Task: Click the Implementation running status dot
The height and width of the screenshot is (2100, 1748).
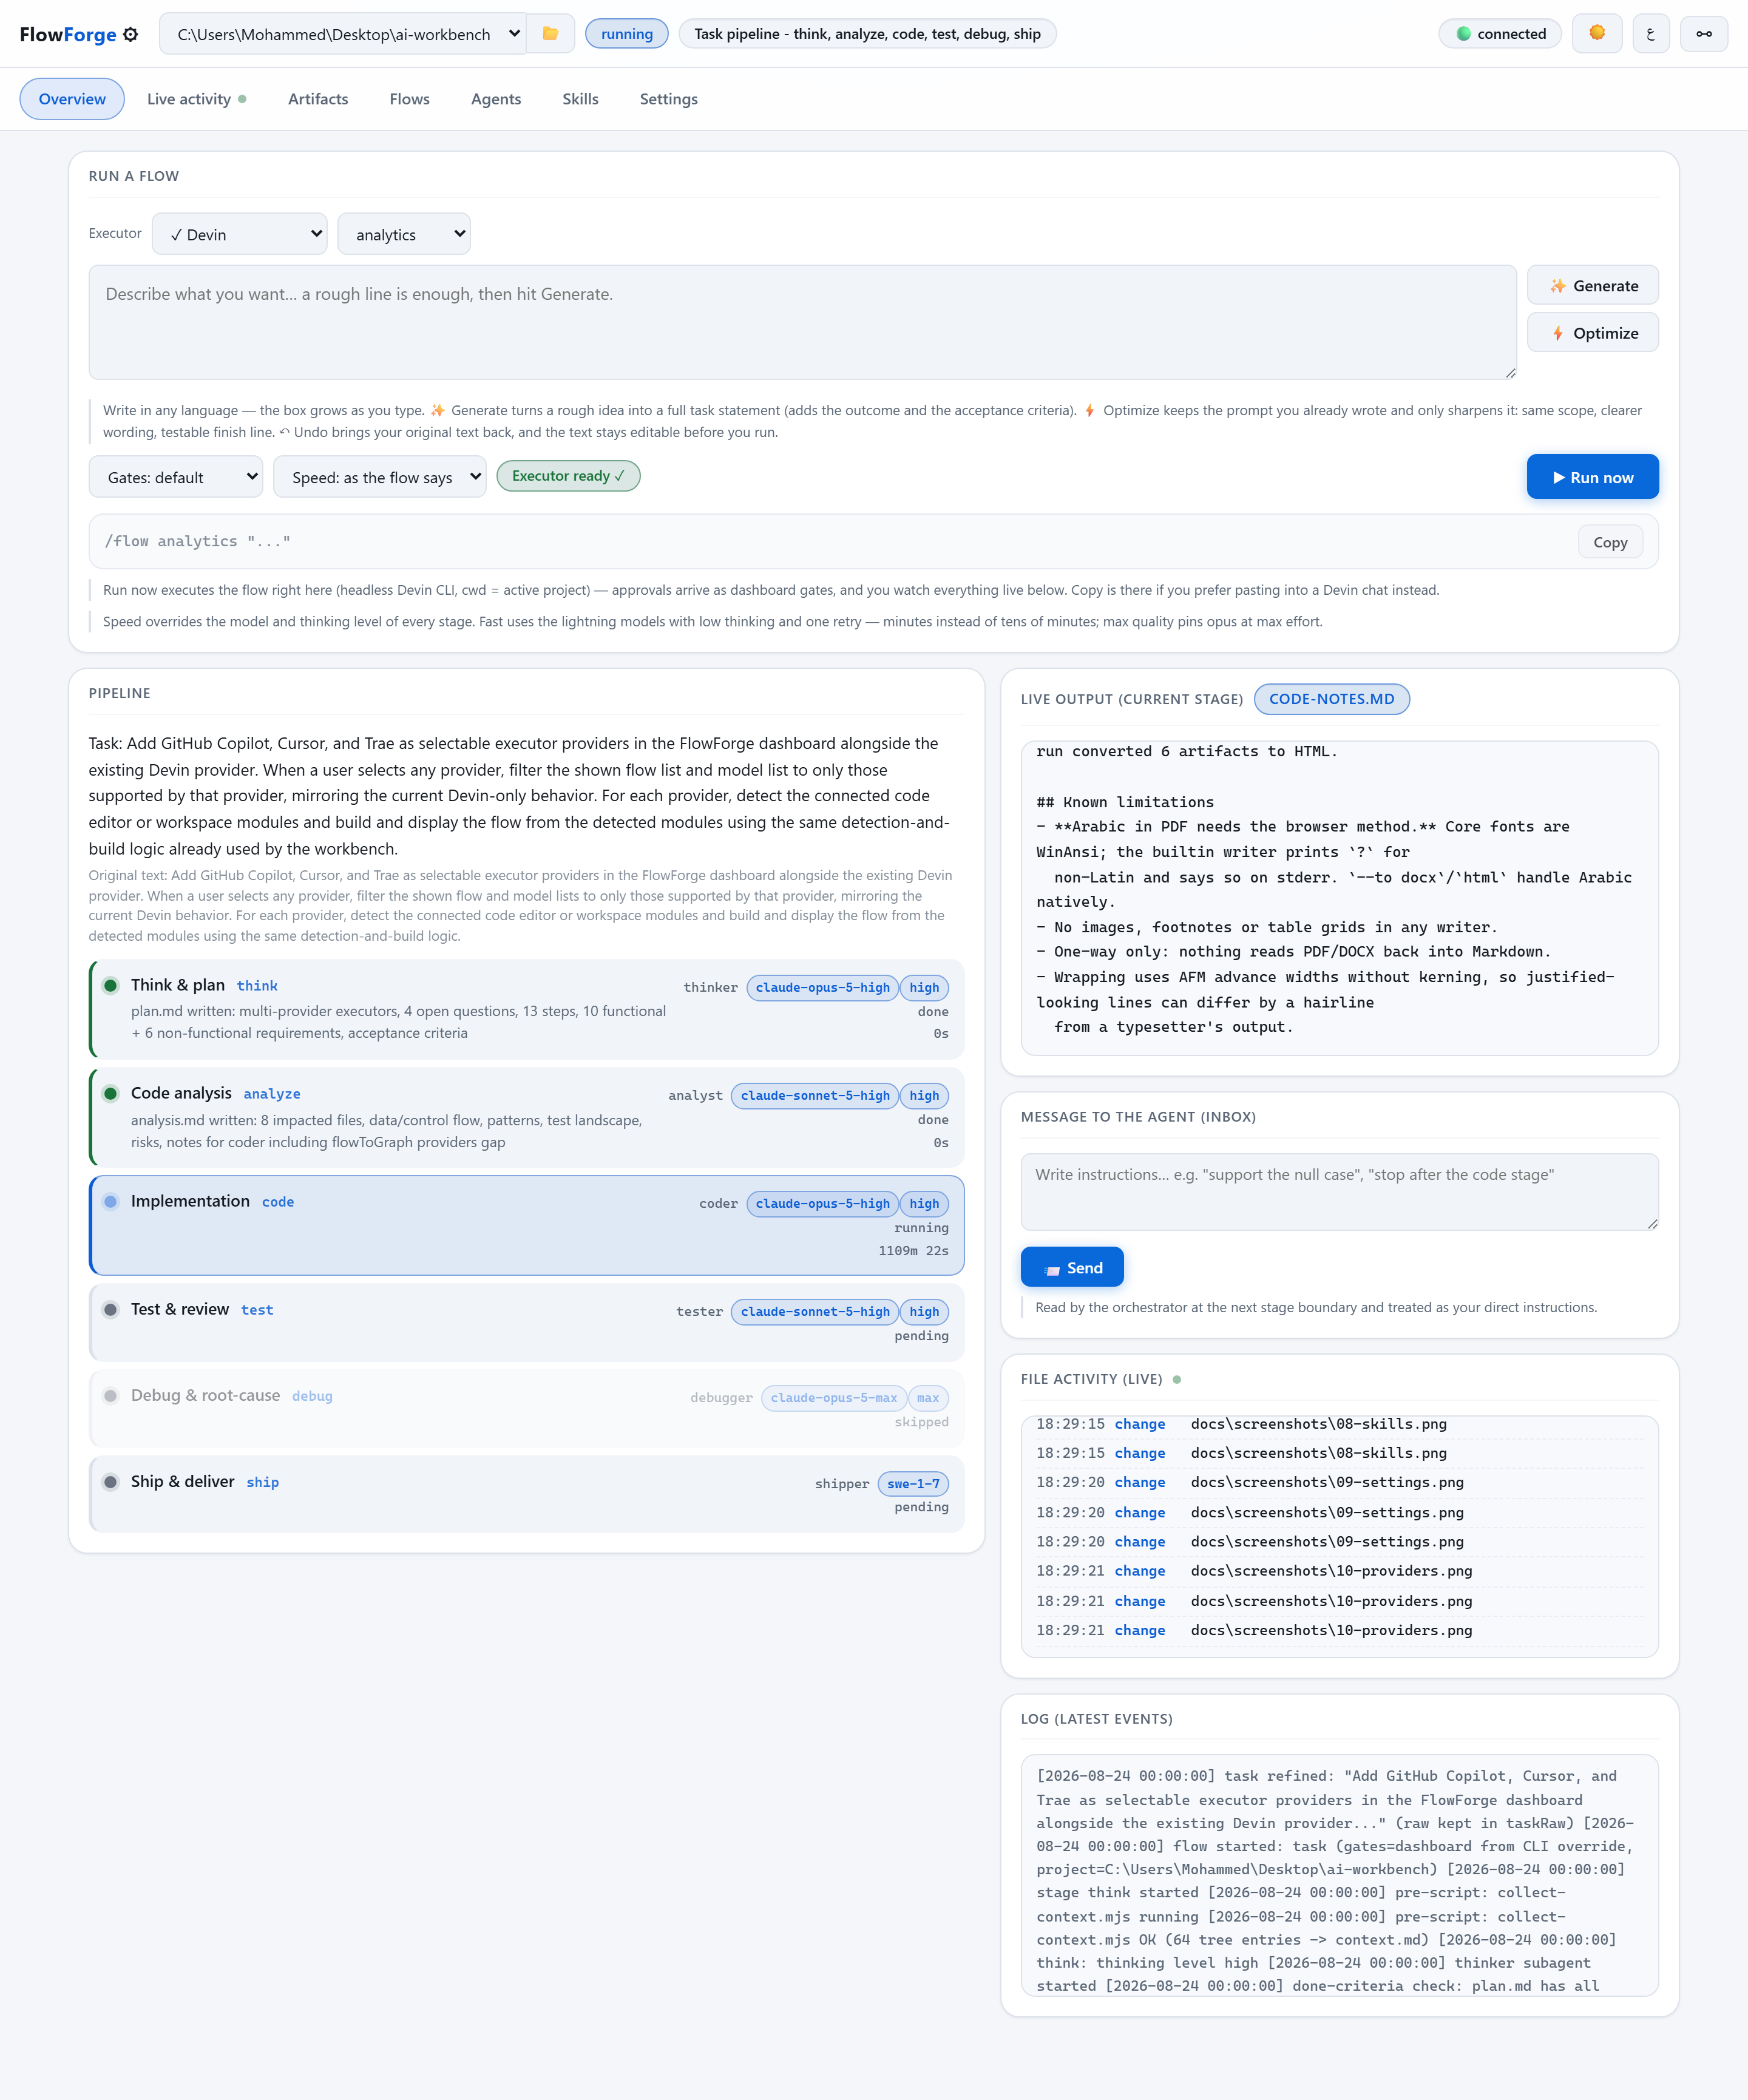Action: click(x=111, y=1202)
